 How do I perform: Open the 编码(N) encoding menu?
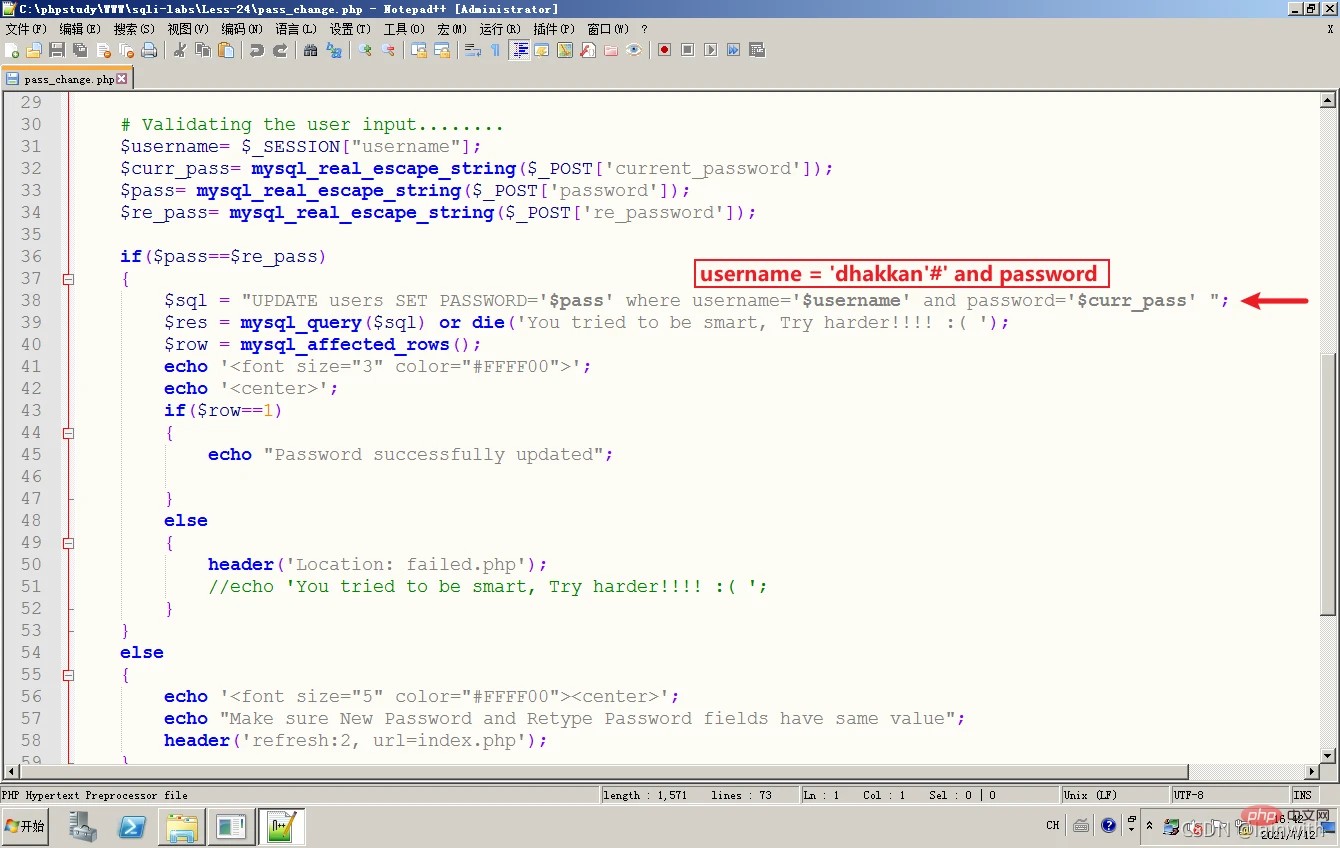[242, 29]
